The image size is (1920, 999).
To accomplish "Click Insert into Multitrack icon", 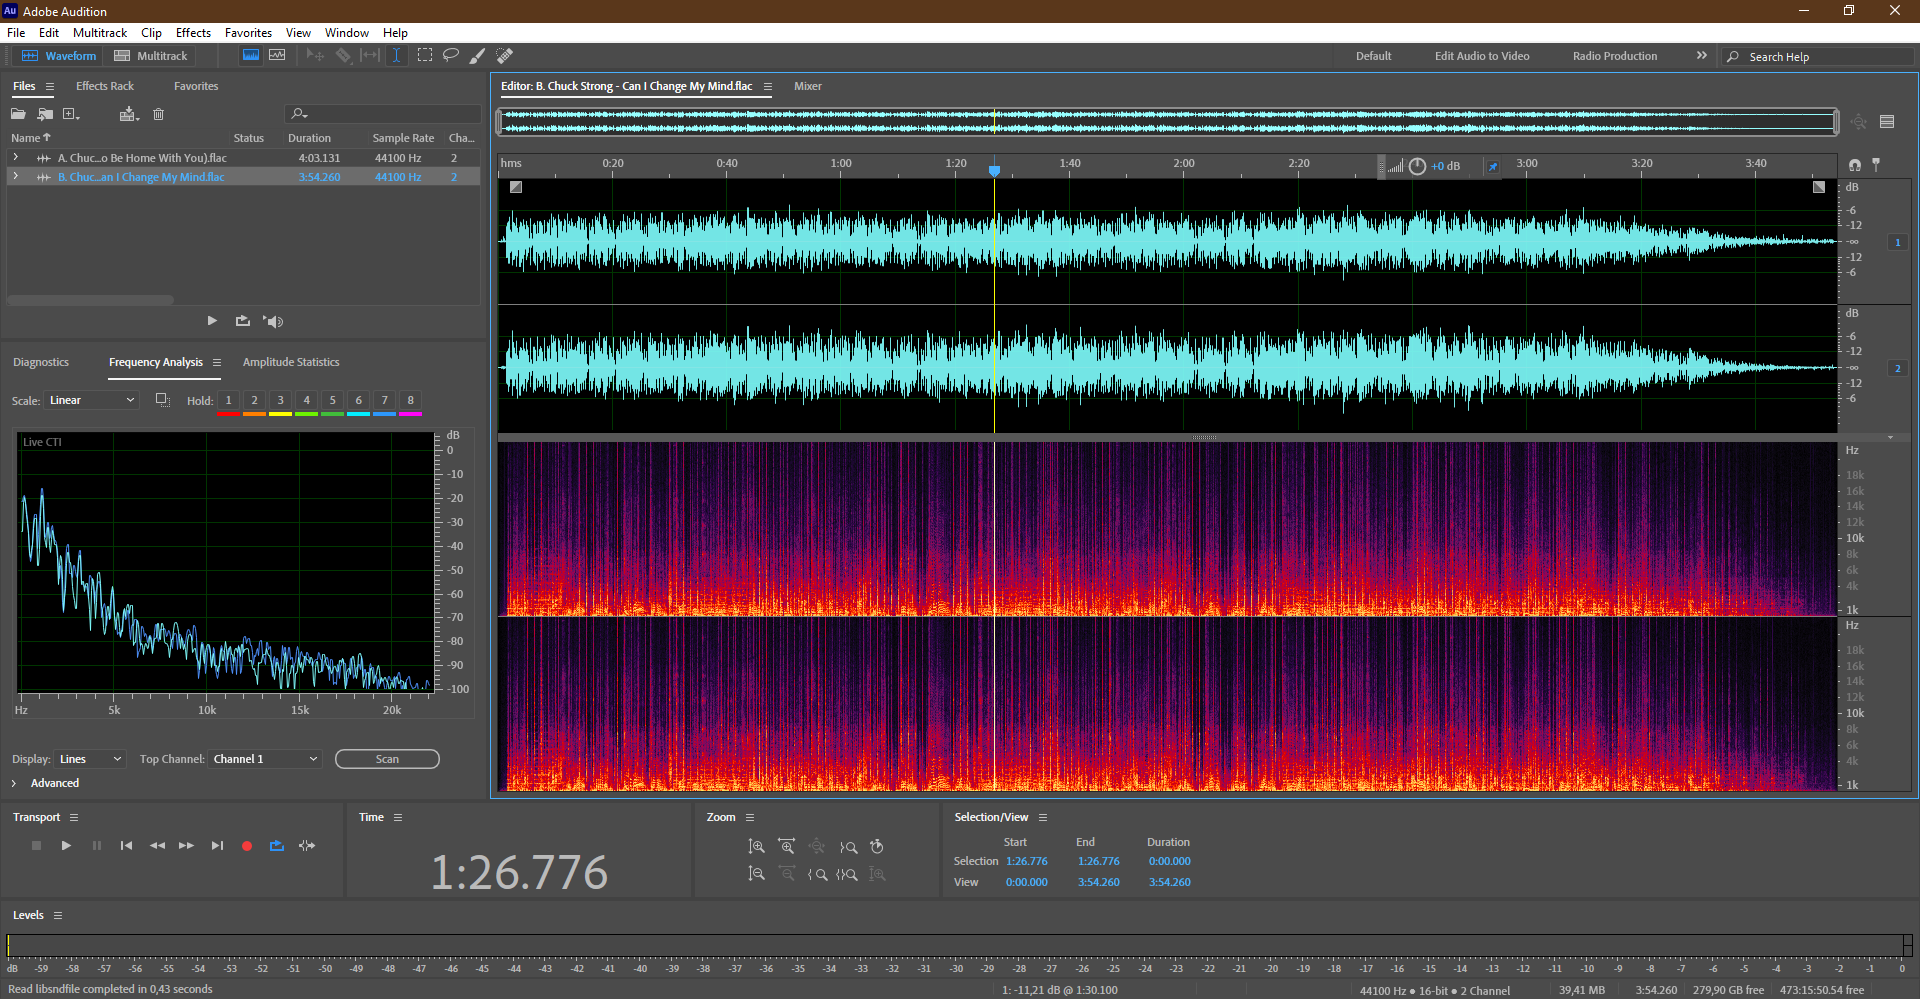I will 128,114.
